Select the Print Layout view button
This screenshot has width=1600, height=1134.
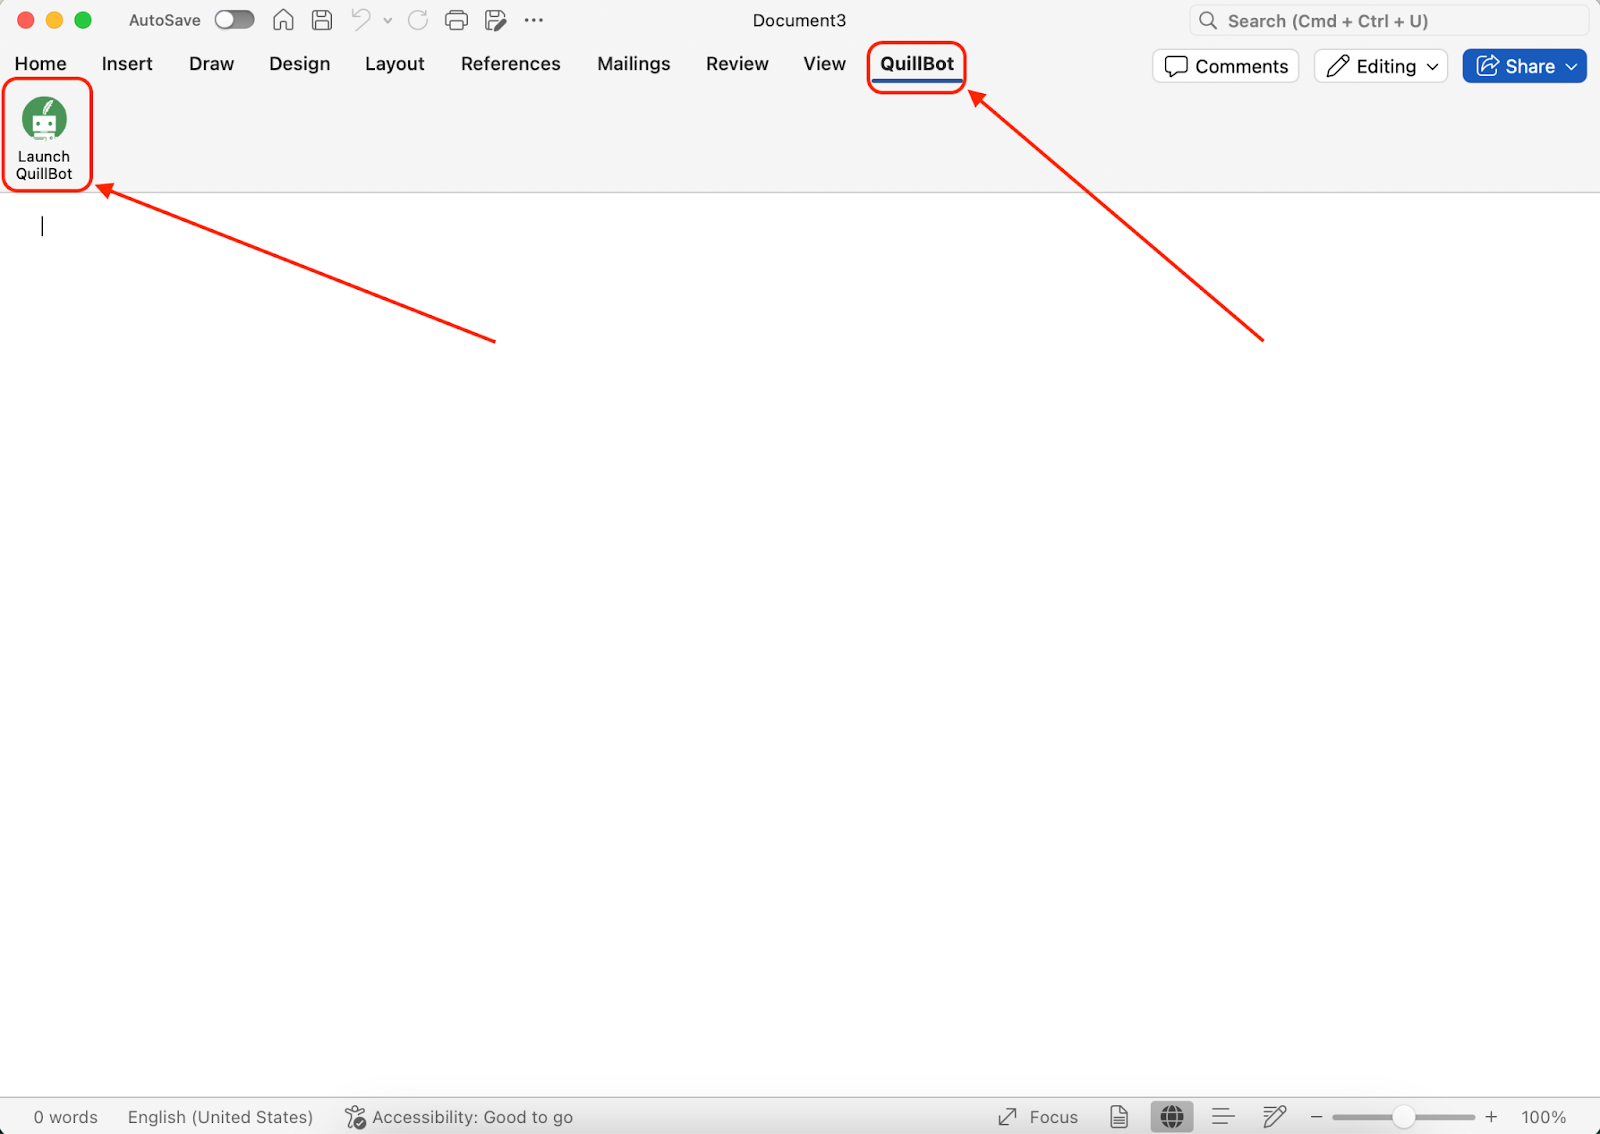pos(1119,1117)
